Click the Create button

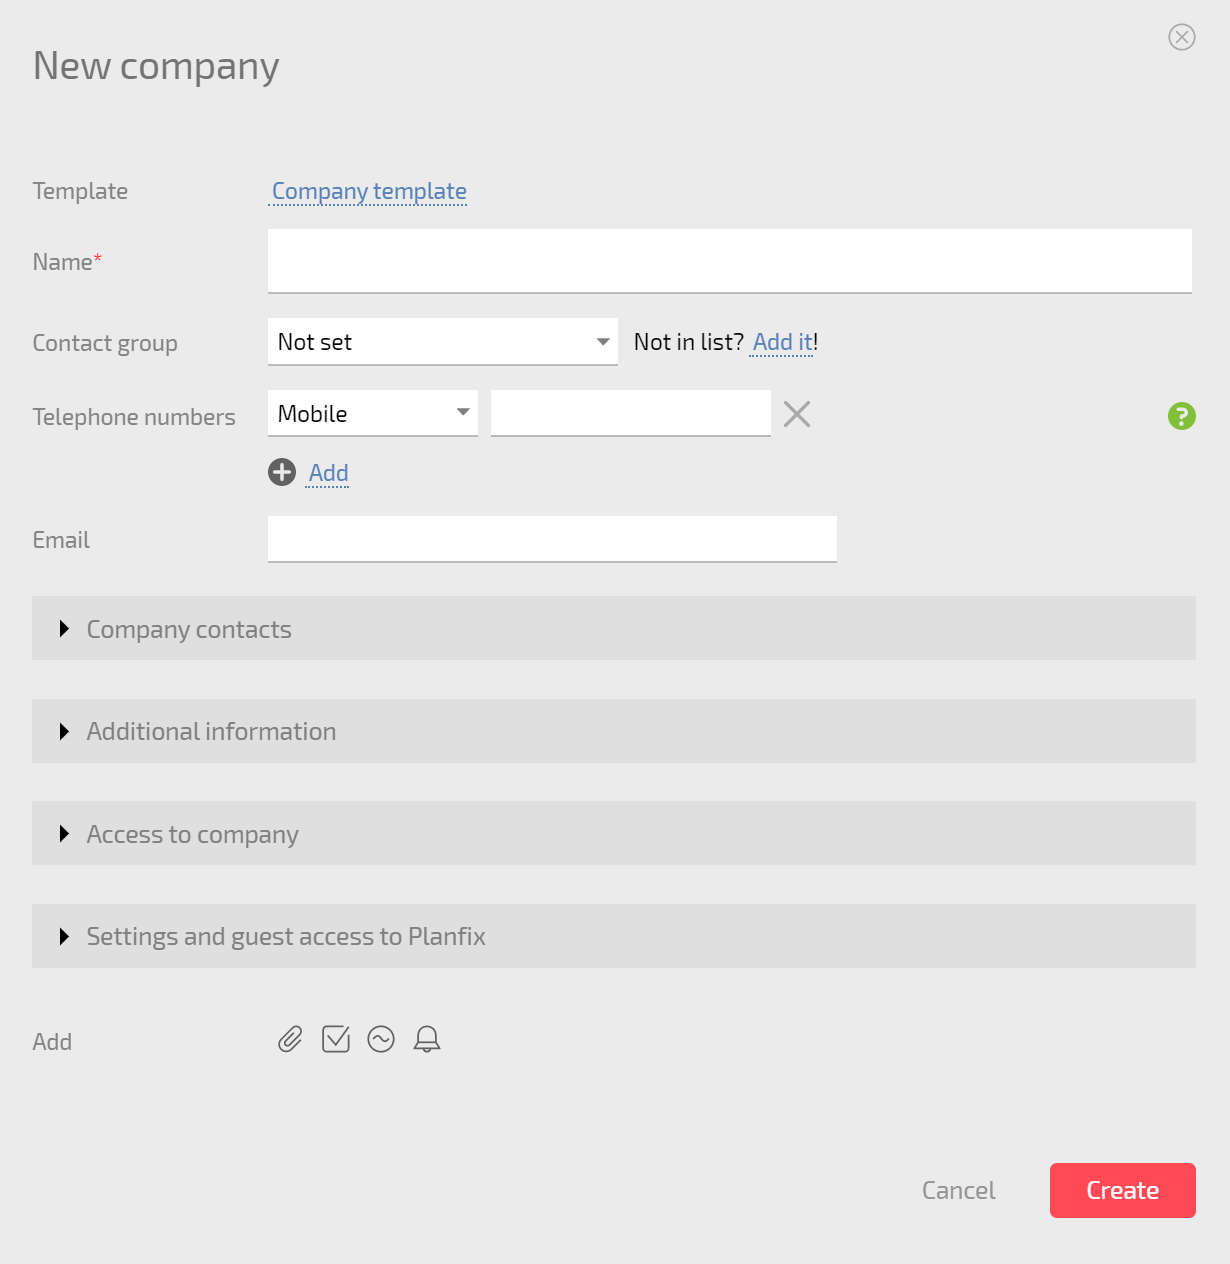pyautogui.click(x=1123, y=1190)
